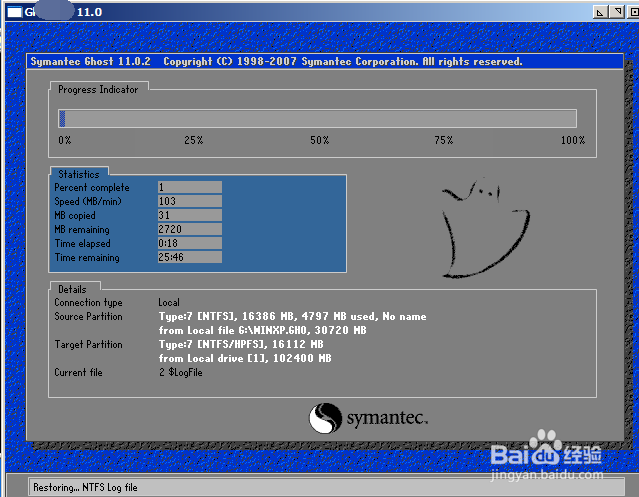639x497 pixels.
Task: Click the window title text 11.0
Action: pos(90,12)
